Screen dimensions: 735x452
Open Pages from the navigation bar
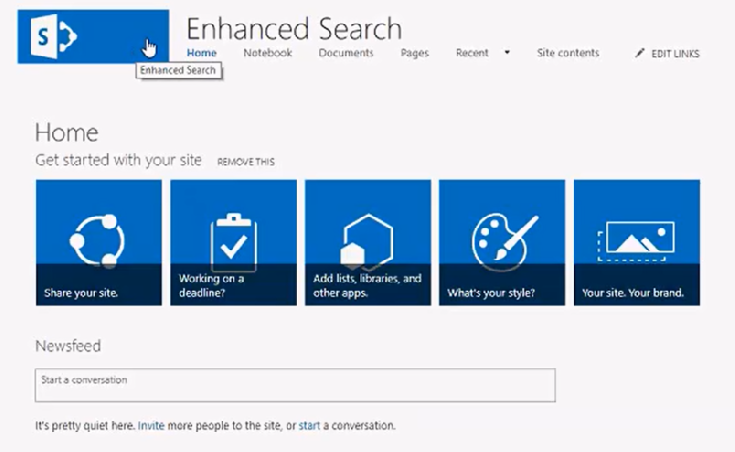click(415, 53)
